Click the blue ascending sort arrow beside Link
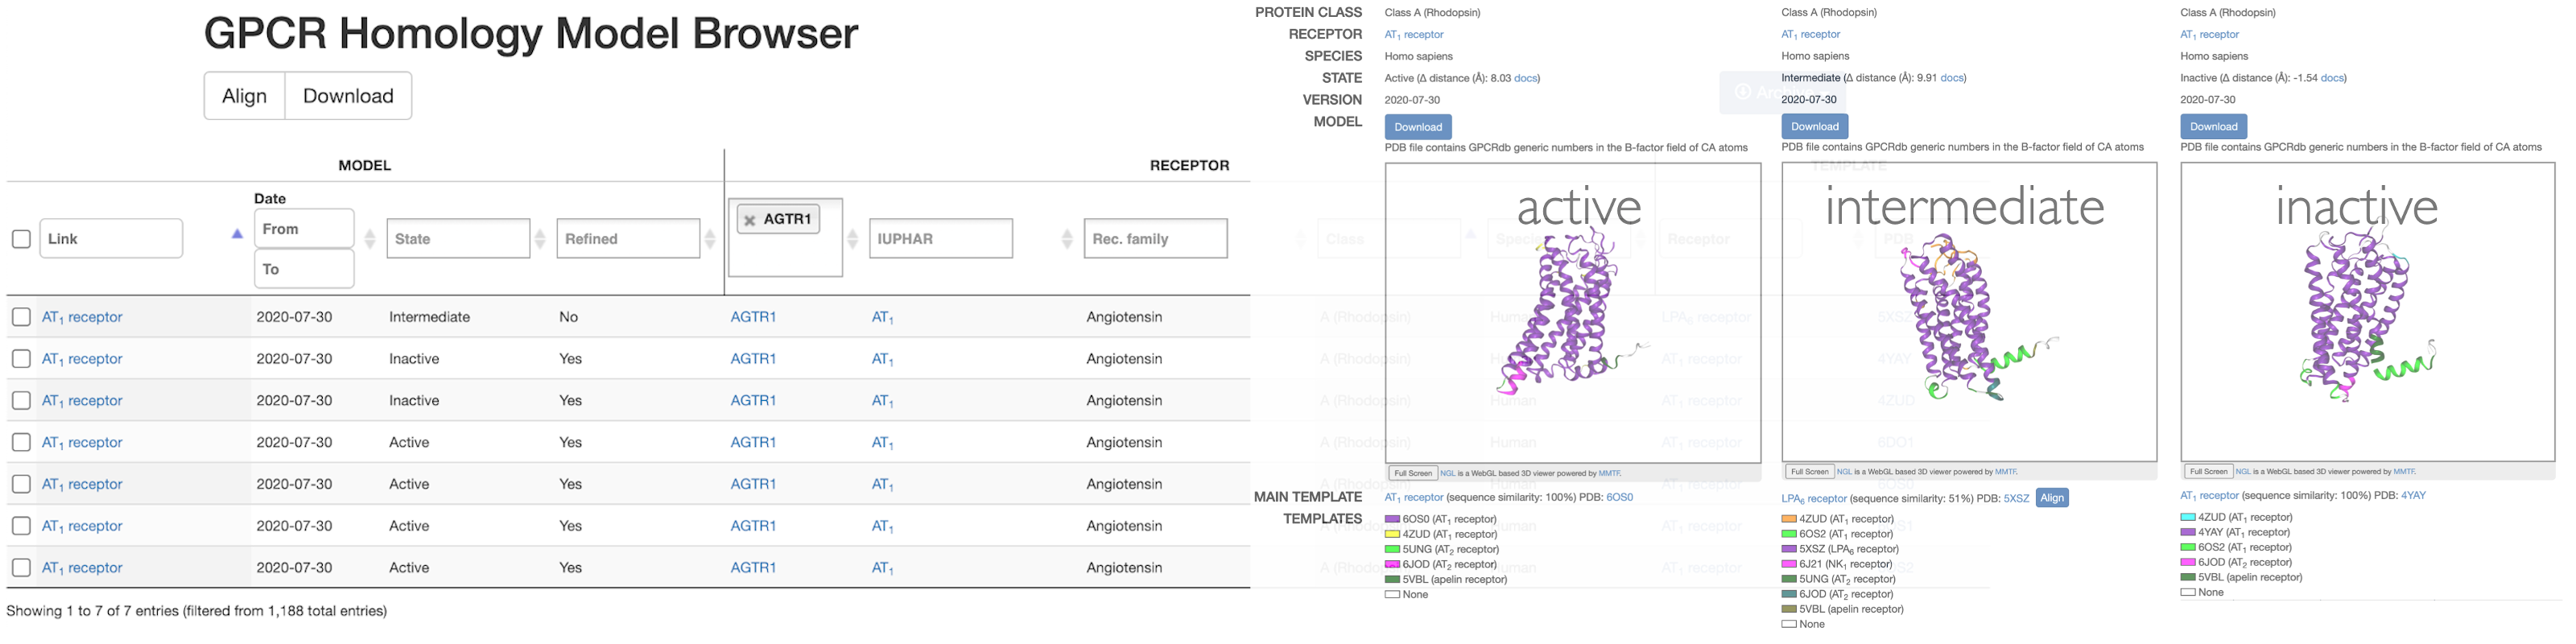Screen dimensions: 2576x644 click(237, 234)
